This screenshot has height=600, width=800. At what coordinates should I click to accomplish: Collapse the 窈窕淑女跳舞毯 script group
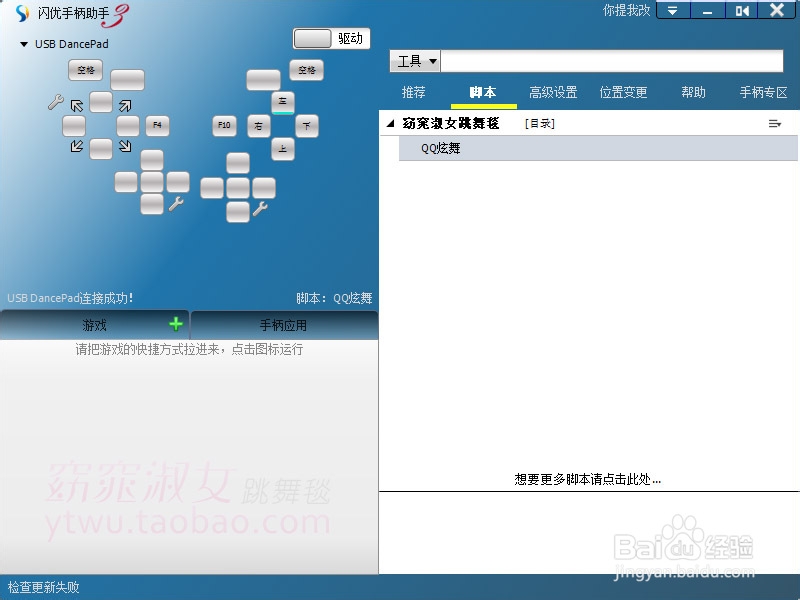[390, 123]
